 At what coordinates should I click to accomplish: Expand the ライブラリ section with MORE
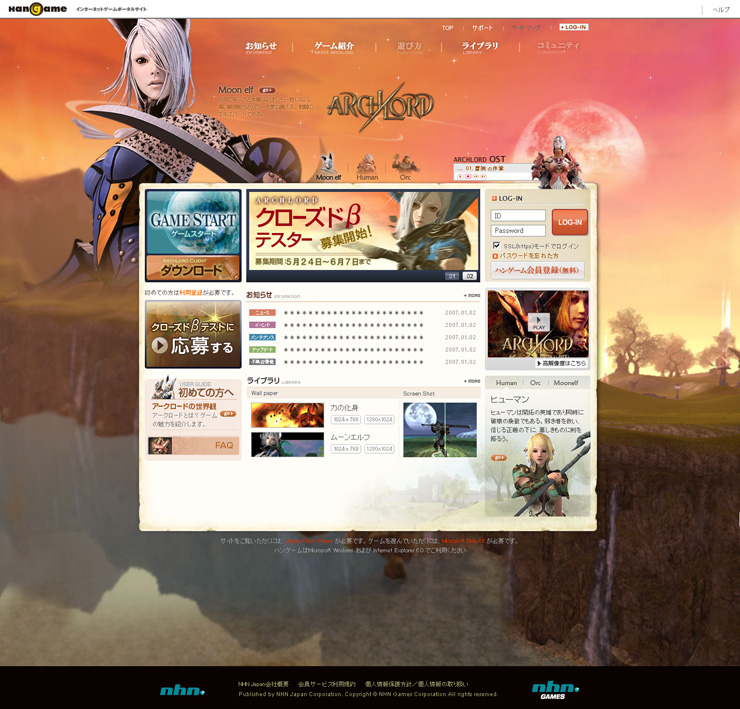472,381
